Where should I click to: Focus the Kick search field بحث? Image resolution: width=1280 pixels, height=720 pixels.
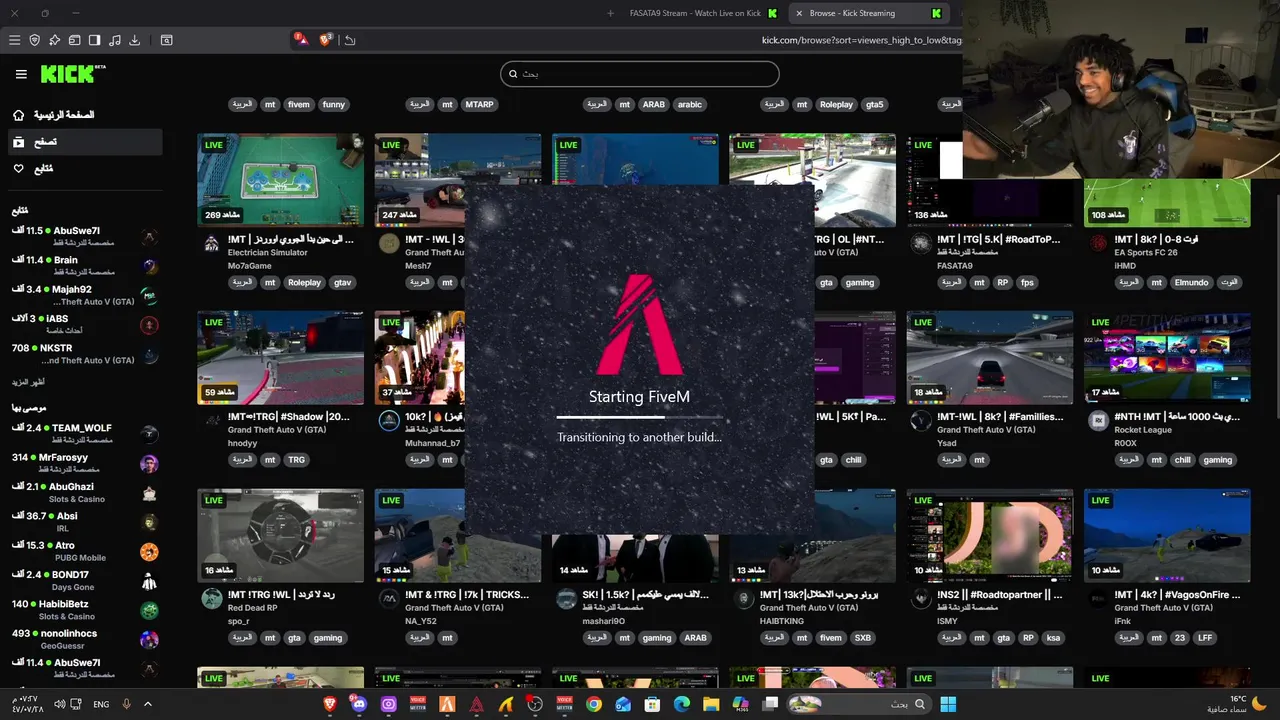point(640,74)
